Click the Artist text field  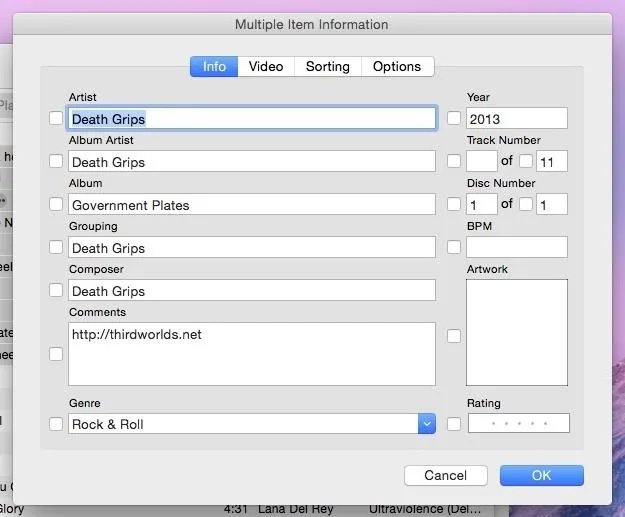252,118
